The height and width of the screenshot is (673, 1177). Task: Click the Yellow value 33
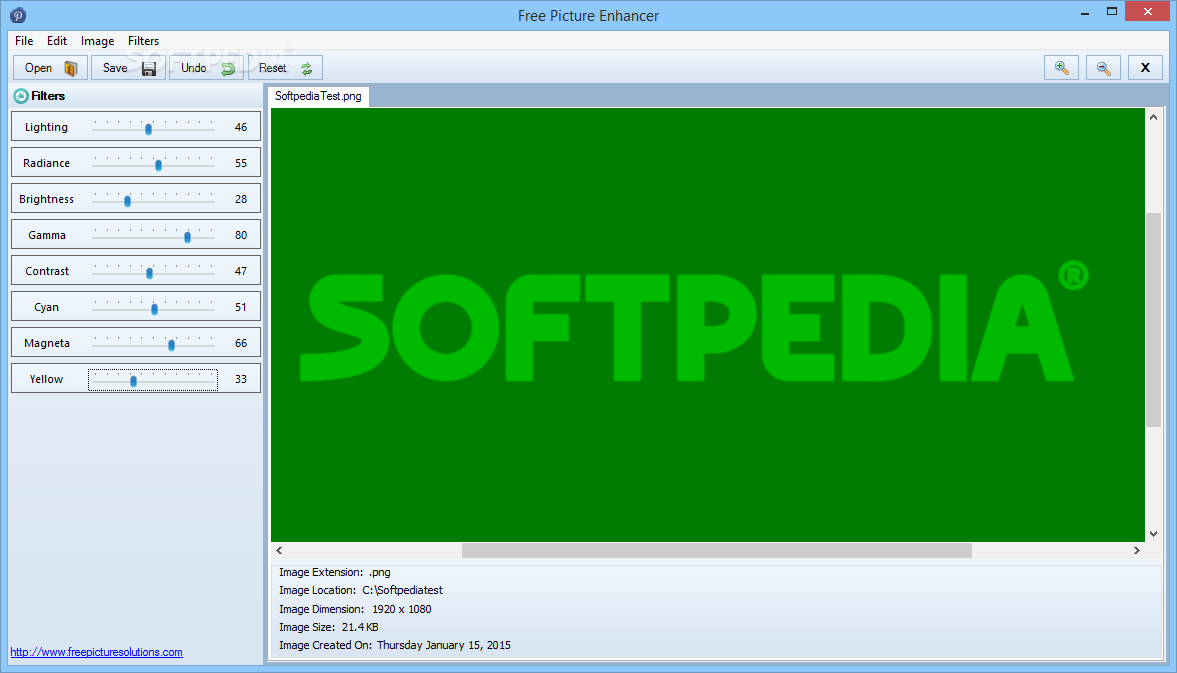point(241,380)
